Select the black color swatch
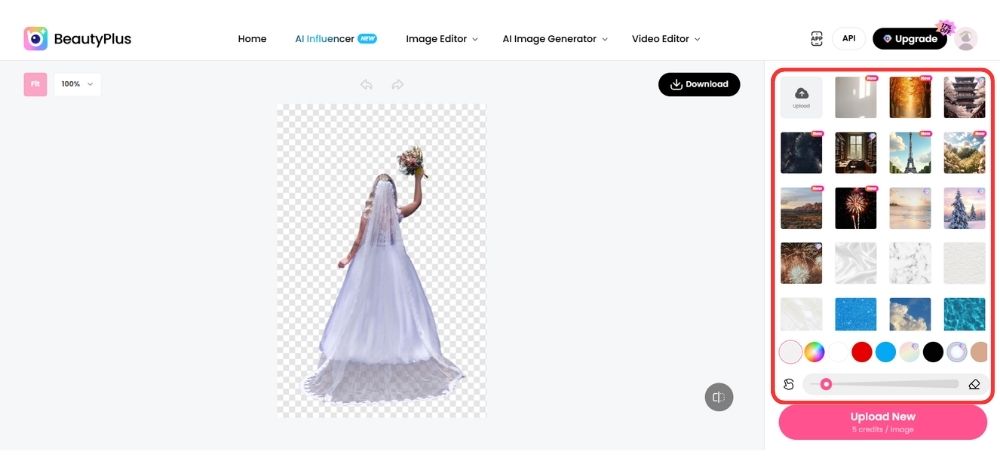The image size is (1000, 470). pos(933,351)
